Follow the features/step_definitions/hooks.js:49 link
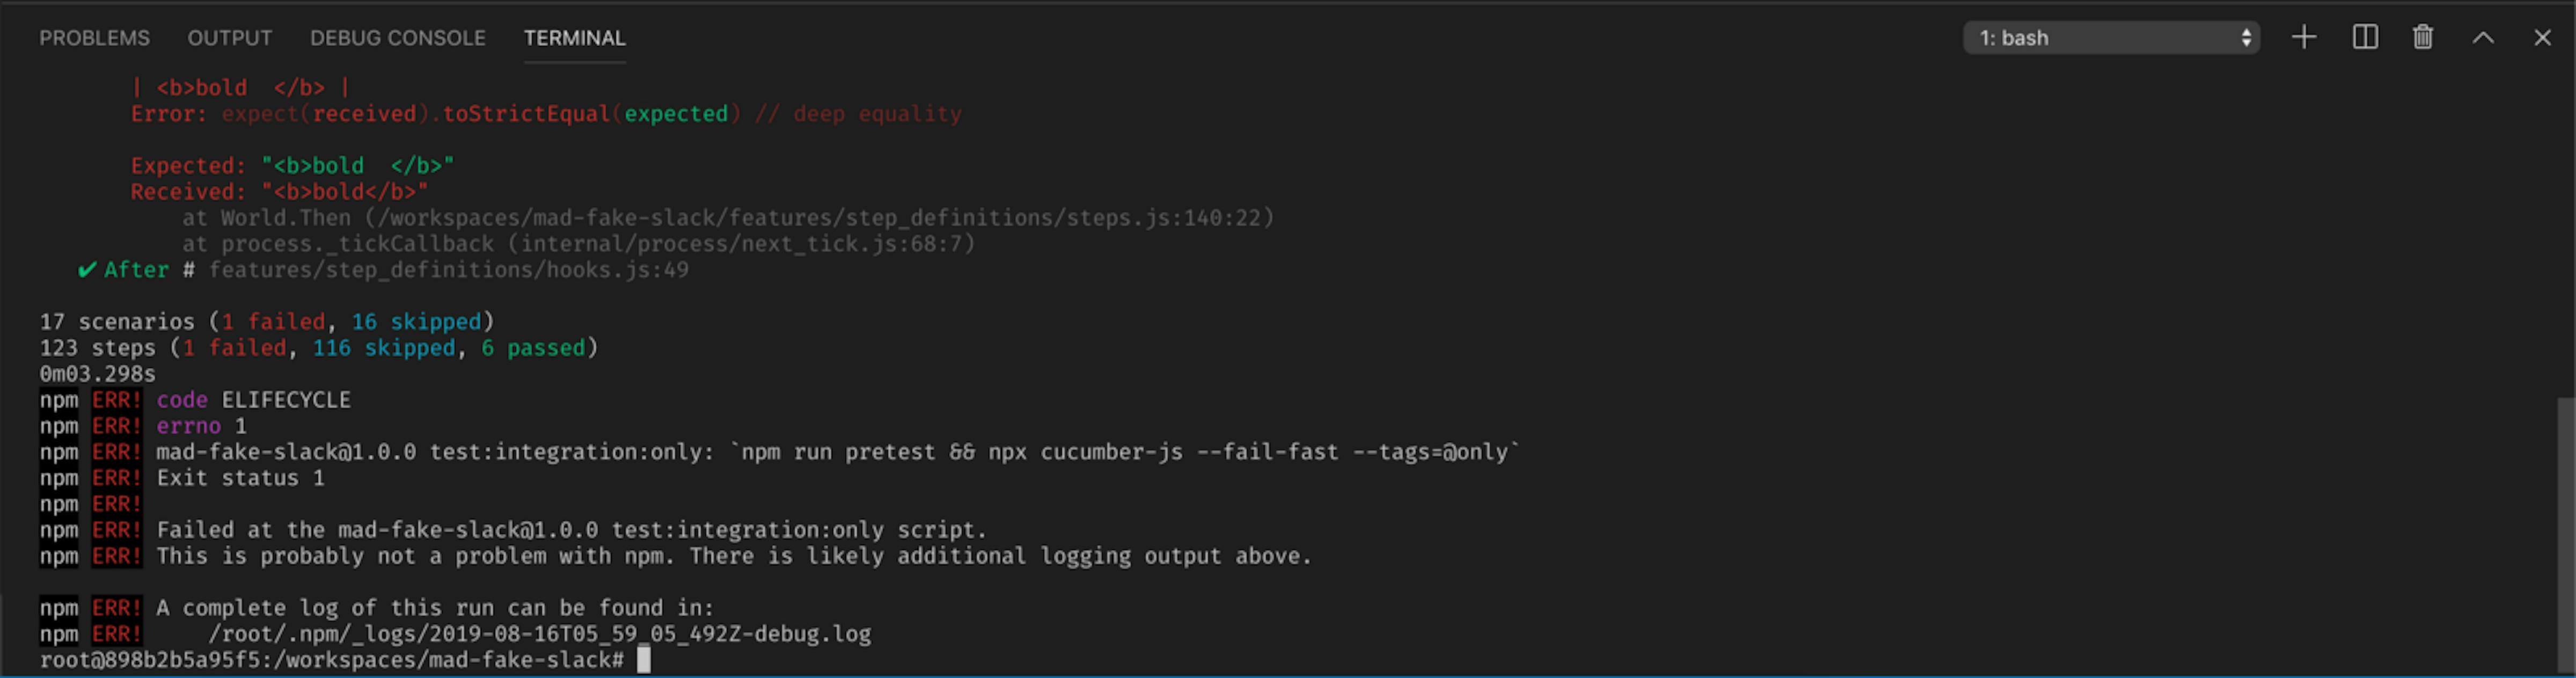 [449, 270]
